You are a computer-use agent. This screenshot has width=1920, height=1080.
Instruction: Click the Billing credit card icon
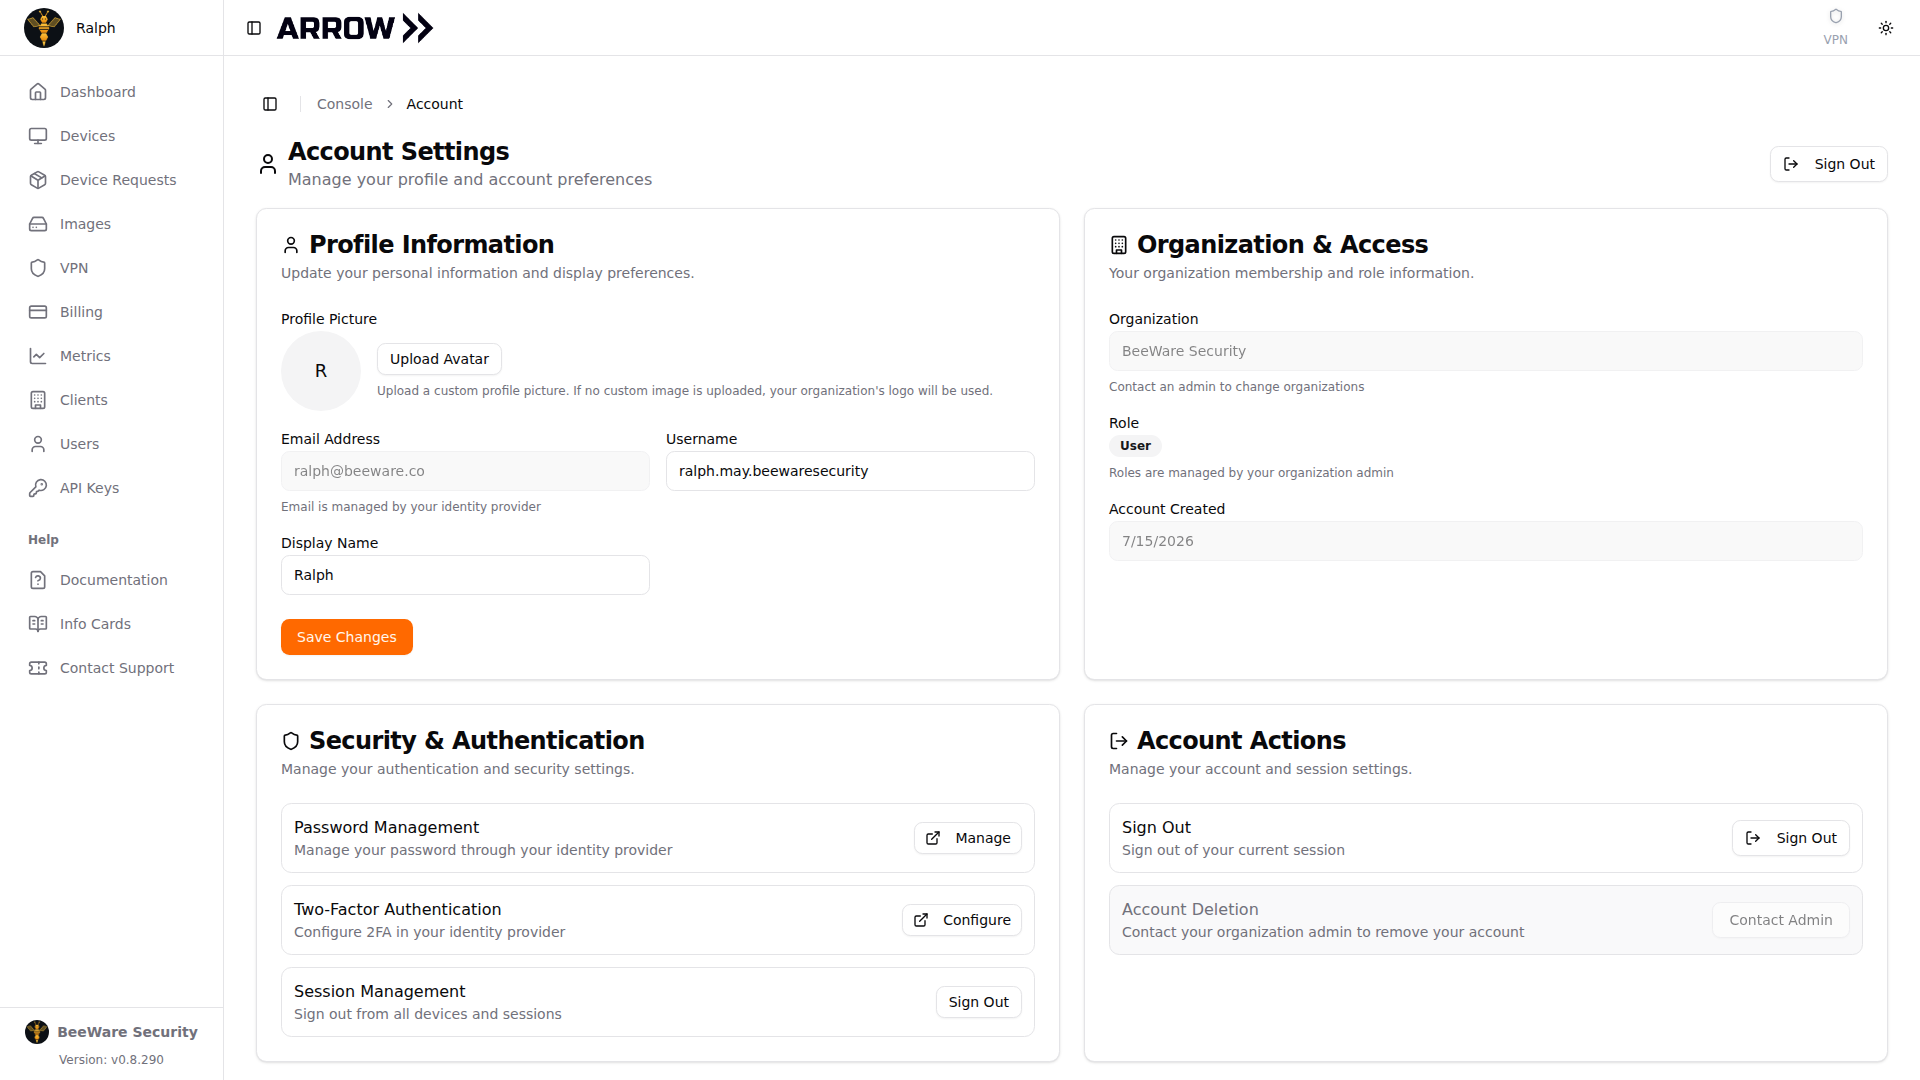click(38, 312)
